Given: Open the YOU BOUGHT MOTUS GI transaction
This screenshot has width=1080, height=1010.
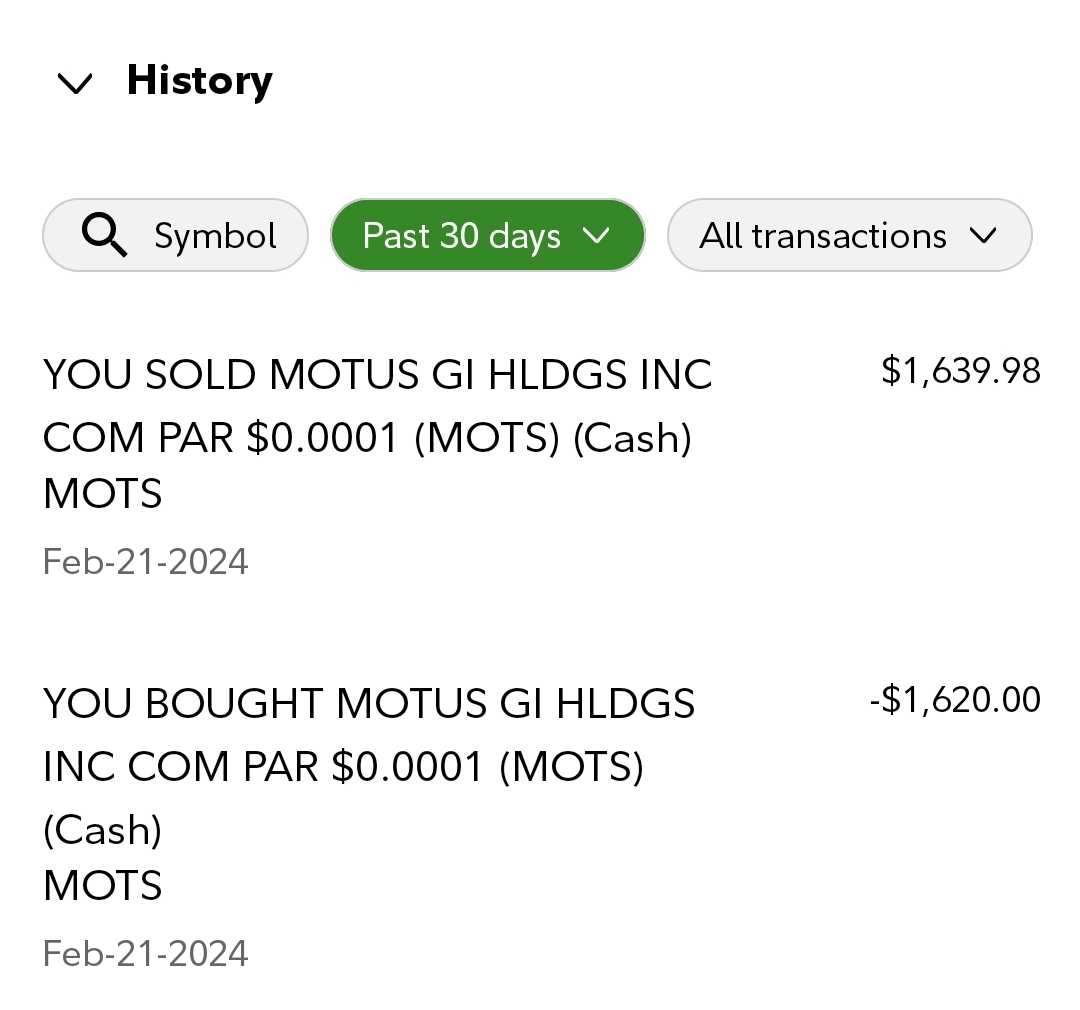Looking at the screenshot, I should coord(368,704).
